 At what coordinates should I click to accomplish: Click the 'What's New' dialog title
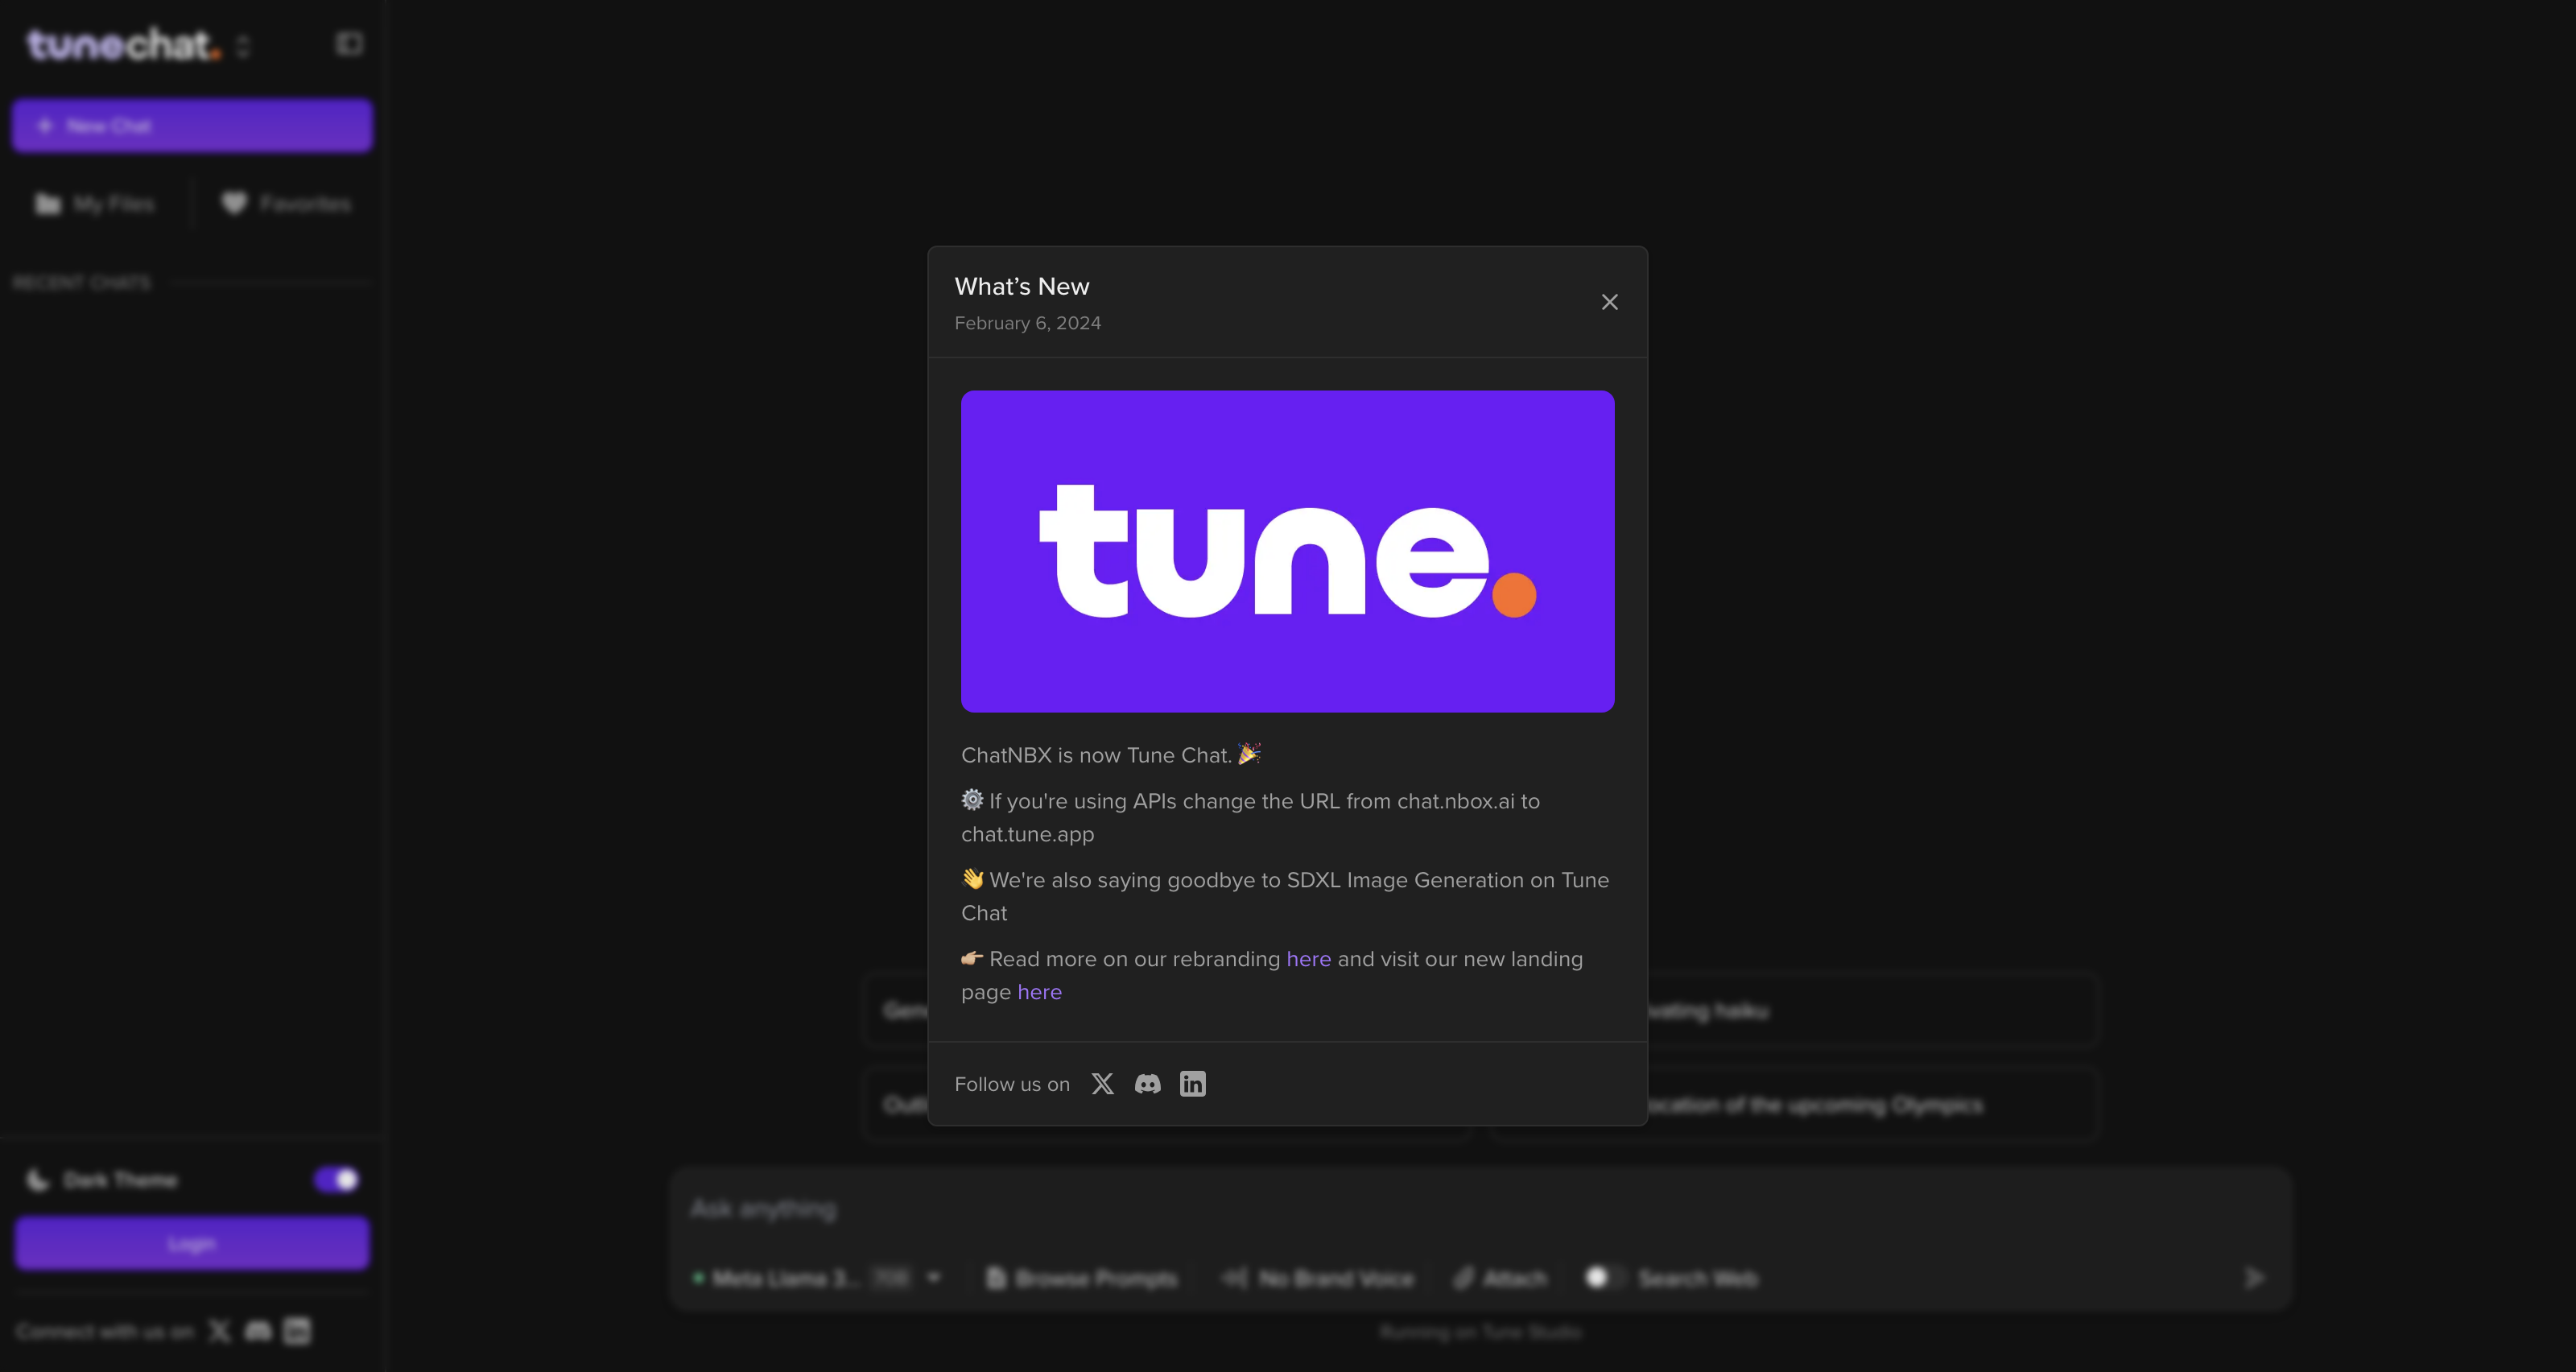1022,286
